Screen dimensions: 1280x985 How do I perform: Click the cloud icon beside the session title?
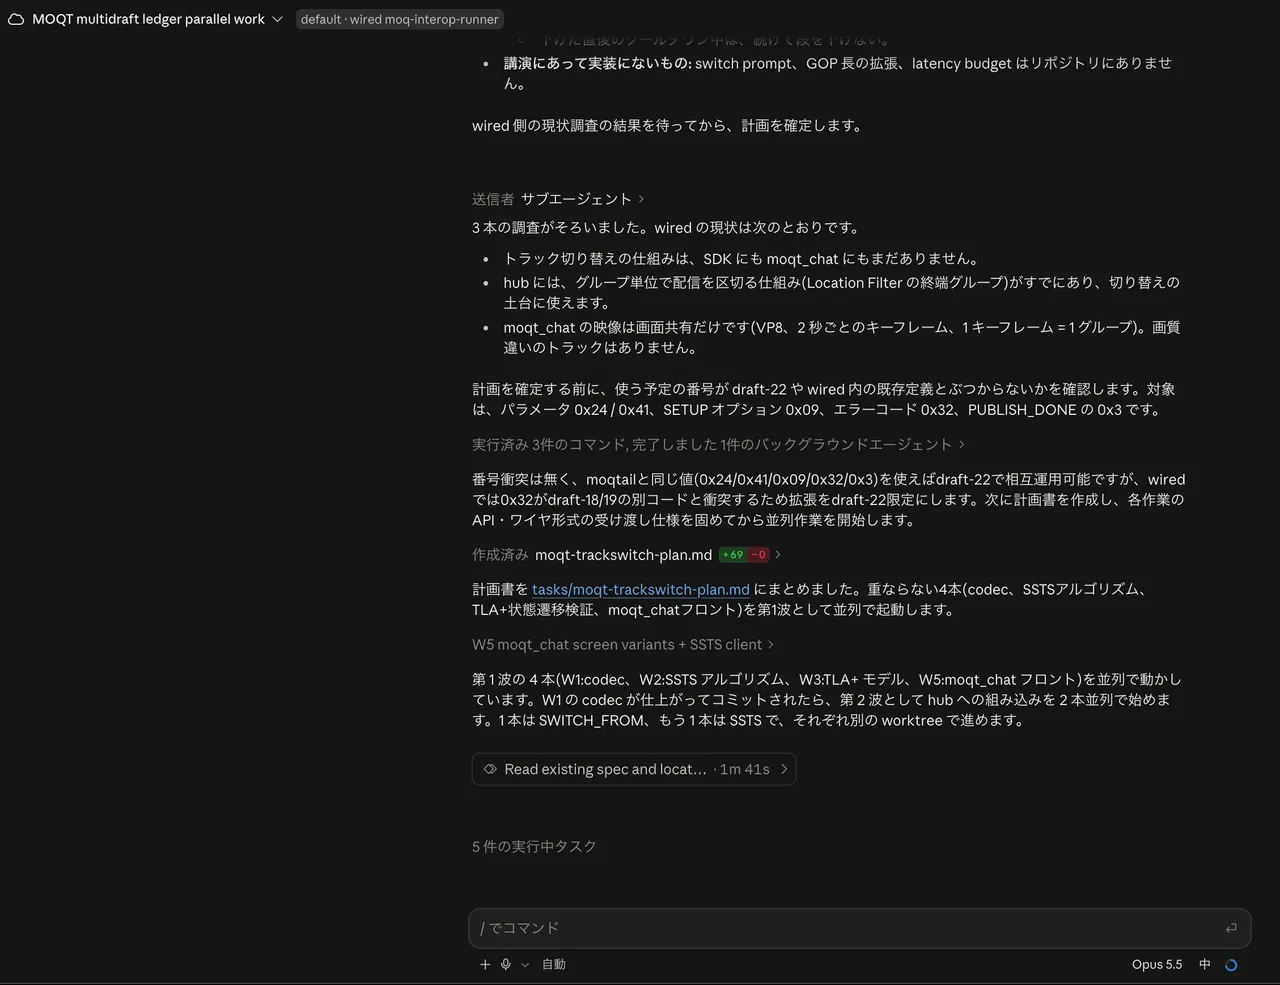click(x=16, y=19)
